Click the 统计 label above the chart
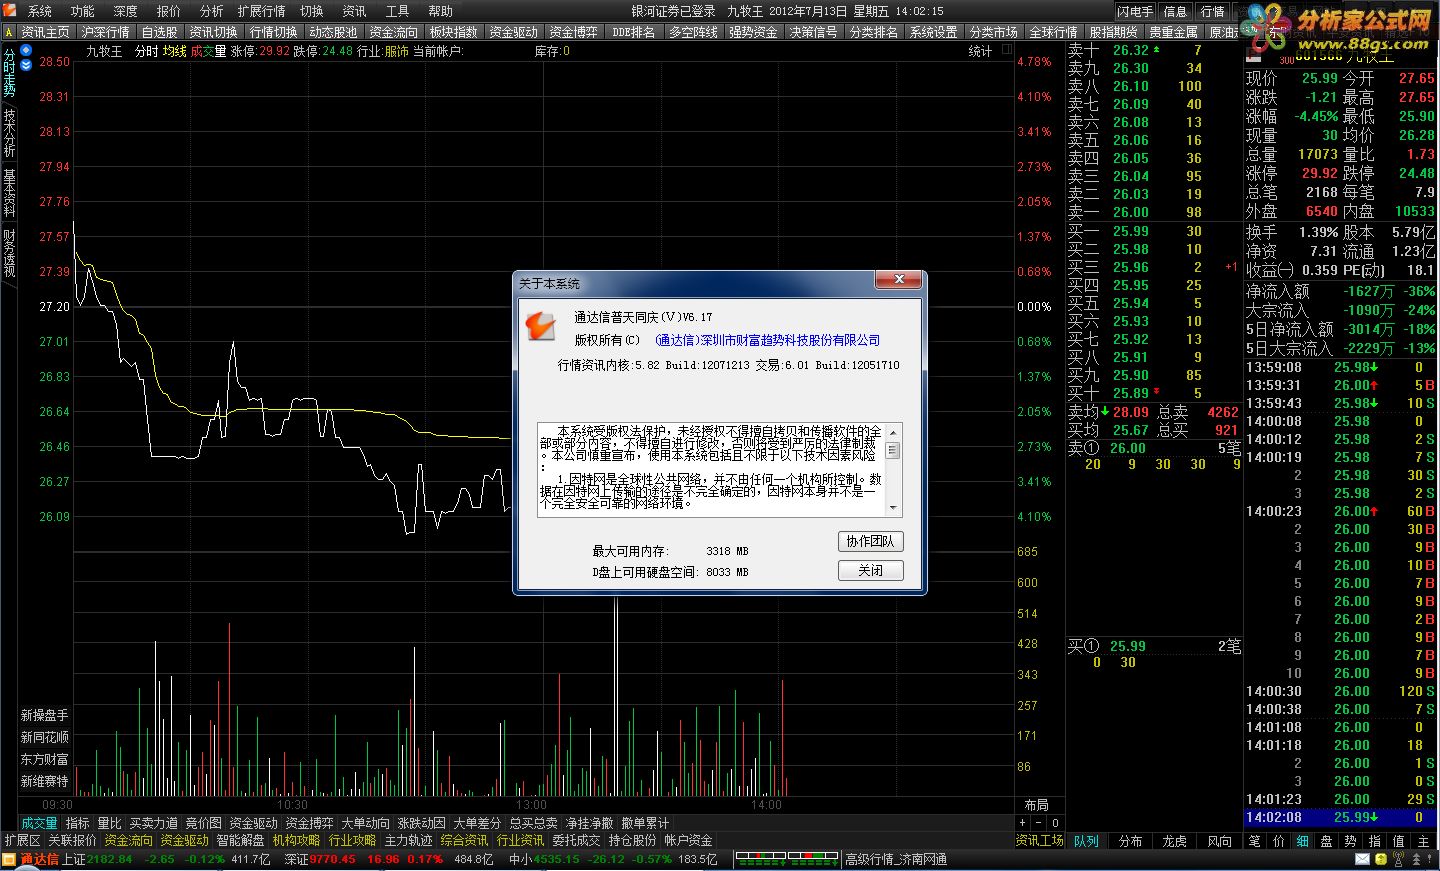Viewport: 1440px width, 871px height. pos(981,51)
